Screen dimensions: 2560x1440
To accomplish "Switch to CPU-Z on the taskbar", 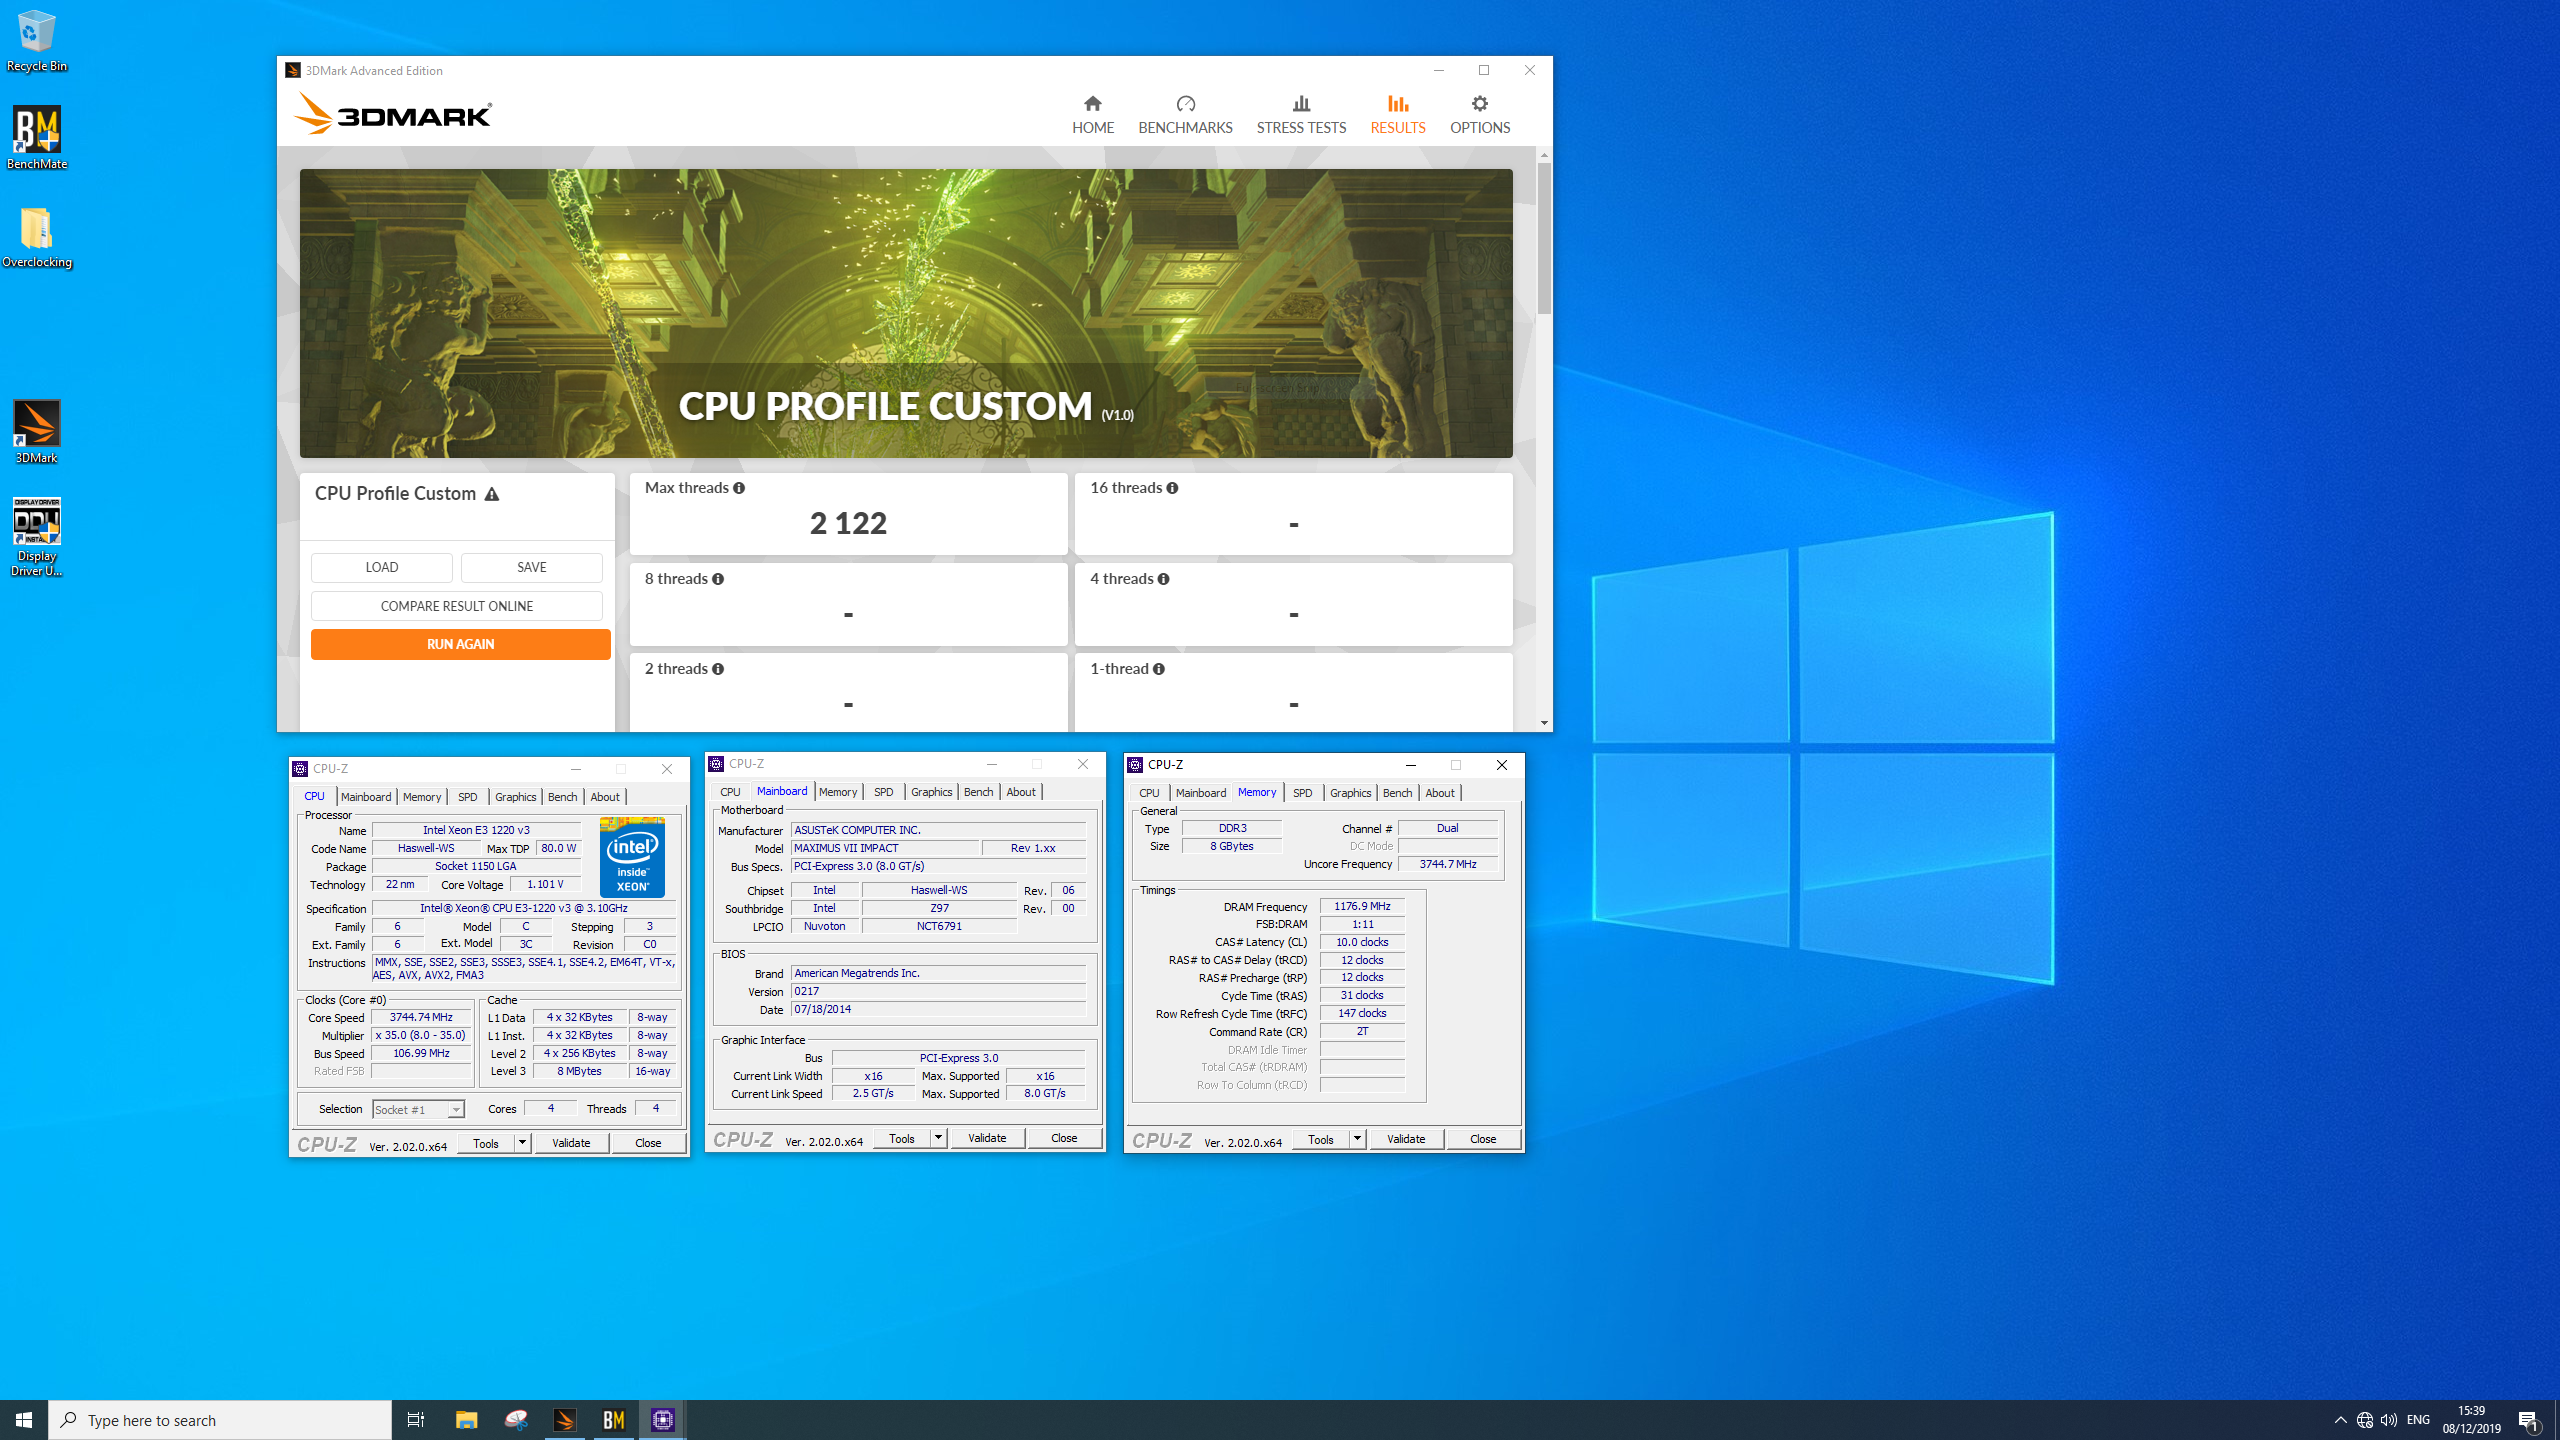I will [663, 1420].
